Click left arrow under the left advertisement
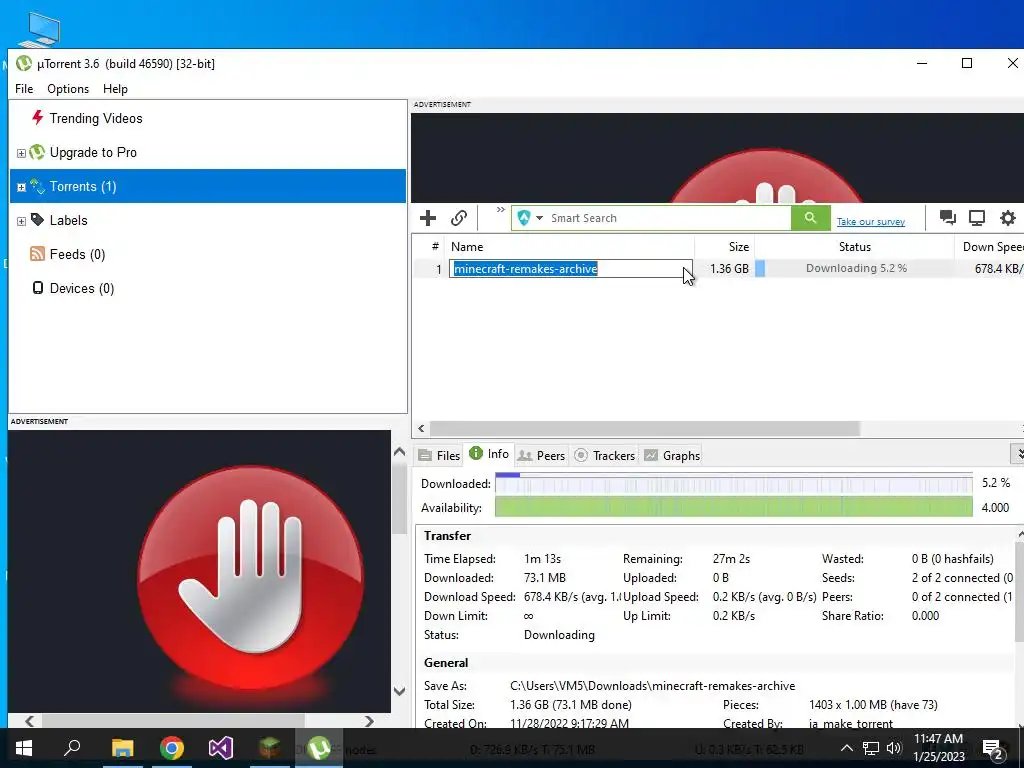Image resolution: width=1024 pixels, height=768 pixels. (x=29, y=721)
